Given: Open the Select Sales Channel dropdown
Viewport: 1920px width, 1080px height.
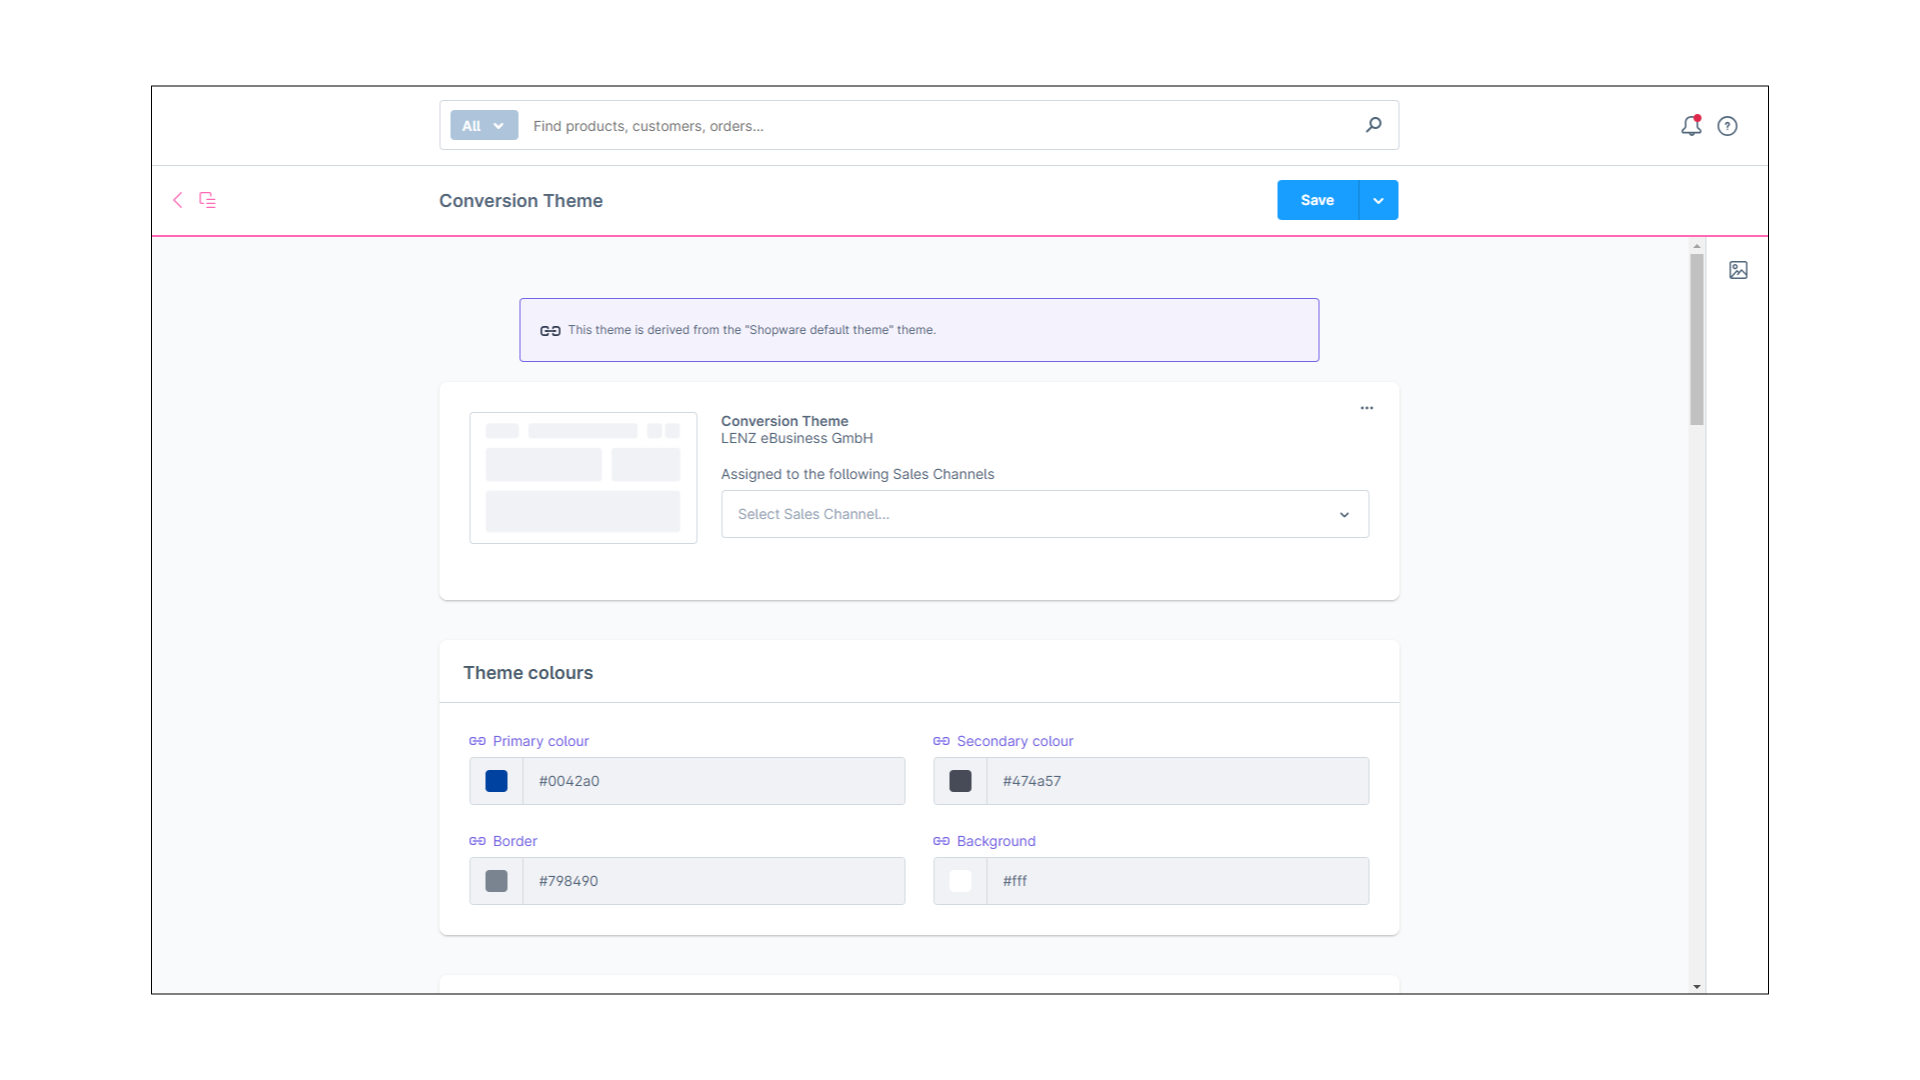Looking at the screenshot, I should tap(1045, 514).
